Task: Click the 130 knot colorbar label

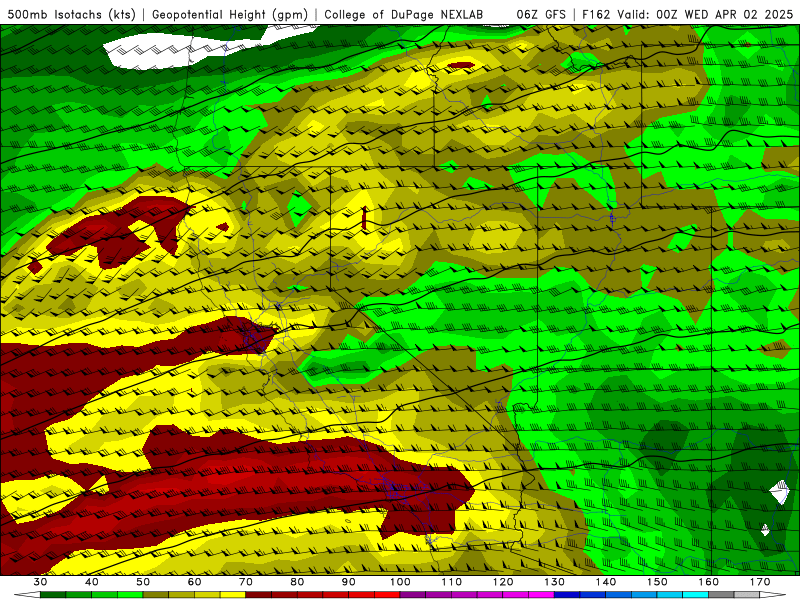Action: [x=555, y=582]
